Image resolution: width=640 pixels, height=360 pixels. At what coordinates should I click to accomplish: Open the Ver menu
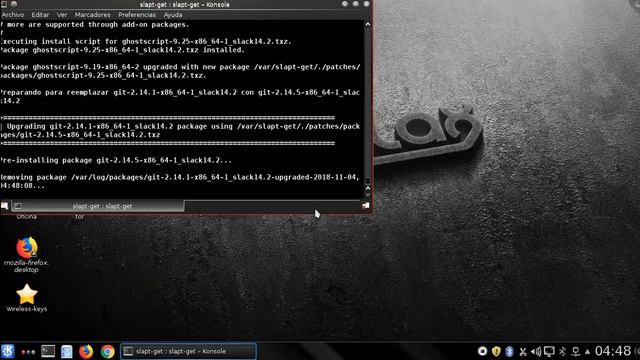coord(62,15)
